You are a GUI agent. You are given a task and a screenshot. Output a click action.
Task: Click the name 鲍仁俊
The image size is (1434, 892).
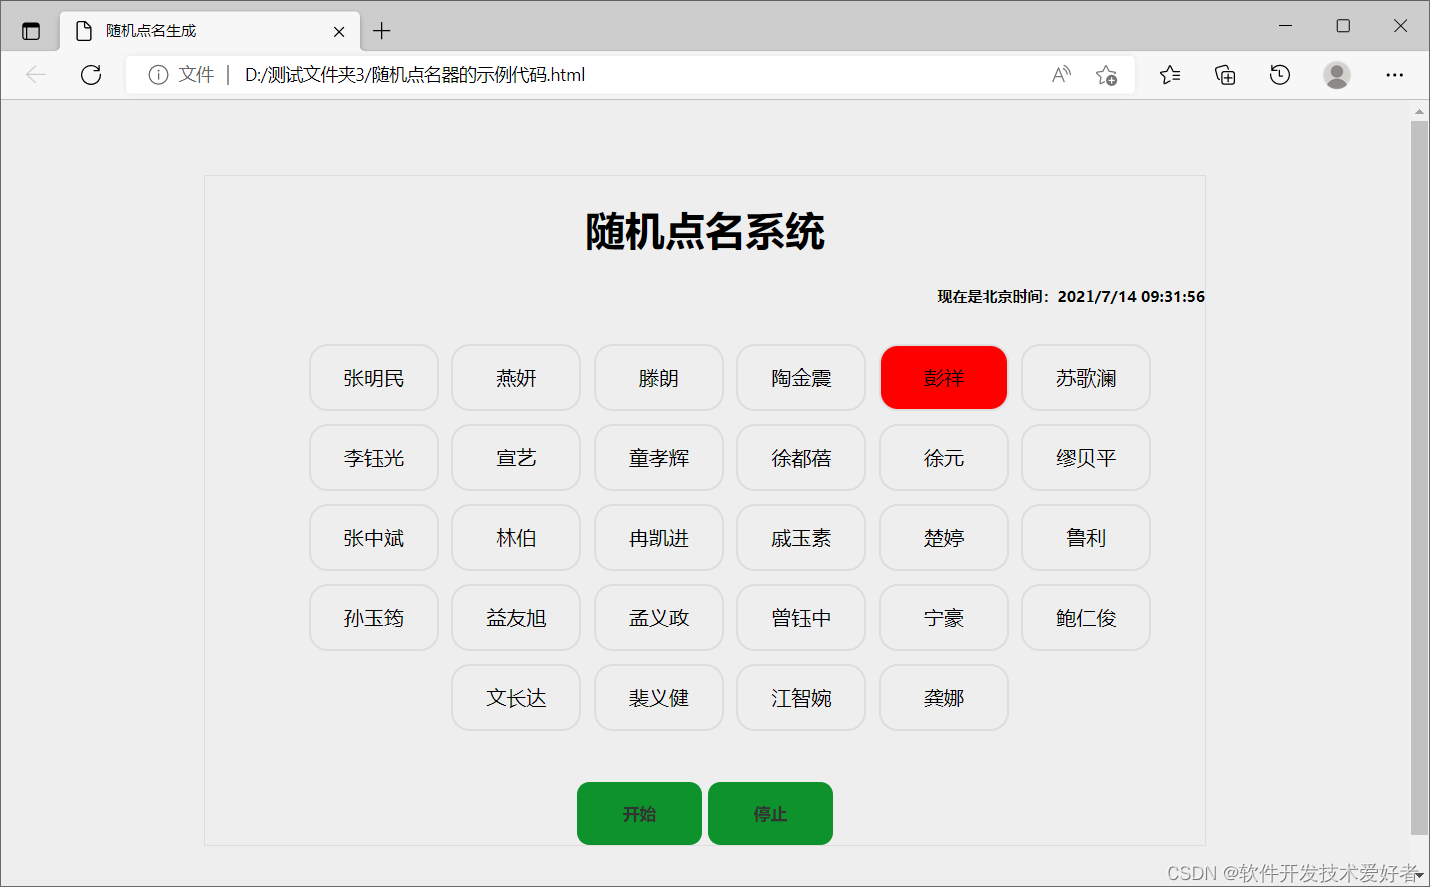pyautogui.click(x=1086, y=618)
